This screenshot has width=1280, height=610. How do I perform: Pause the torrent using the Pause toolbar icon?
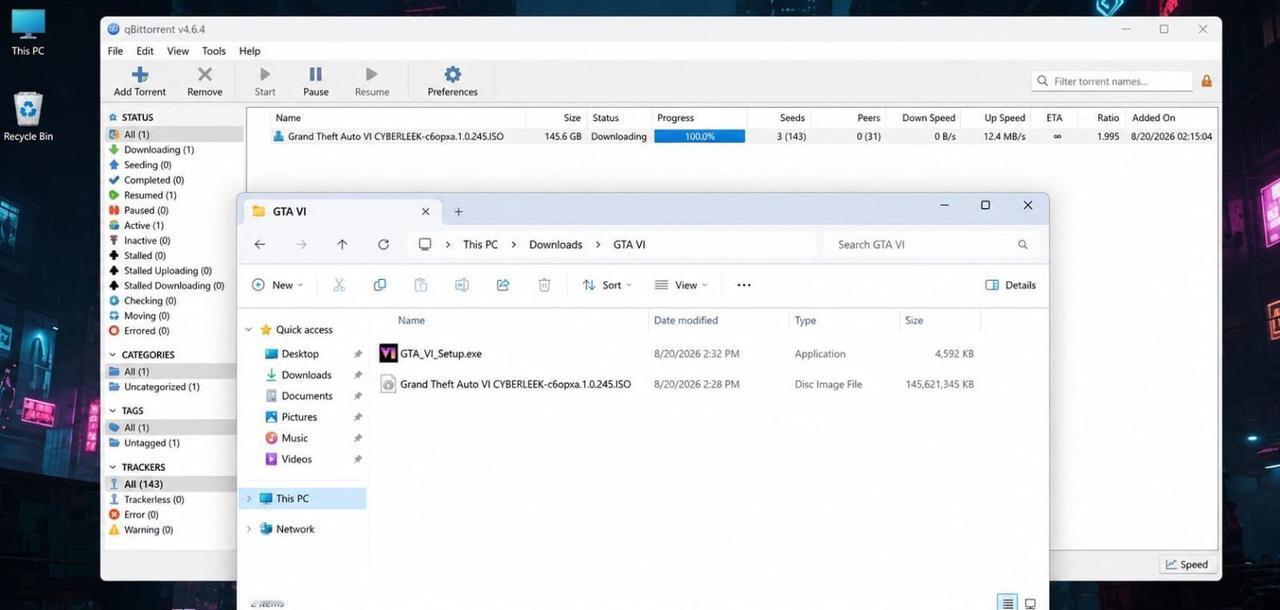(316, 75)
